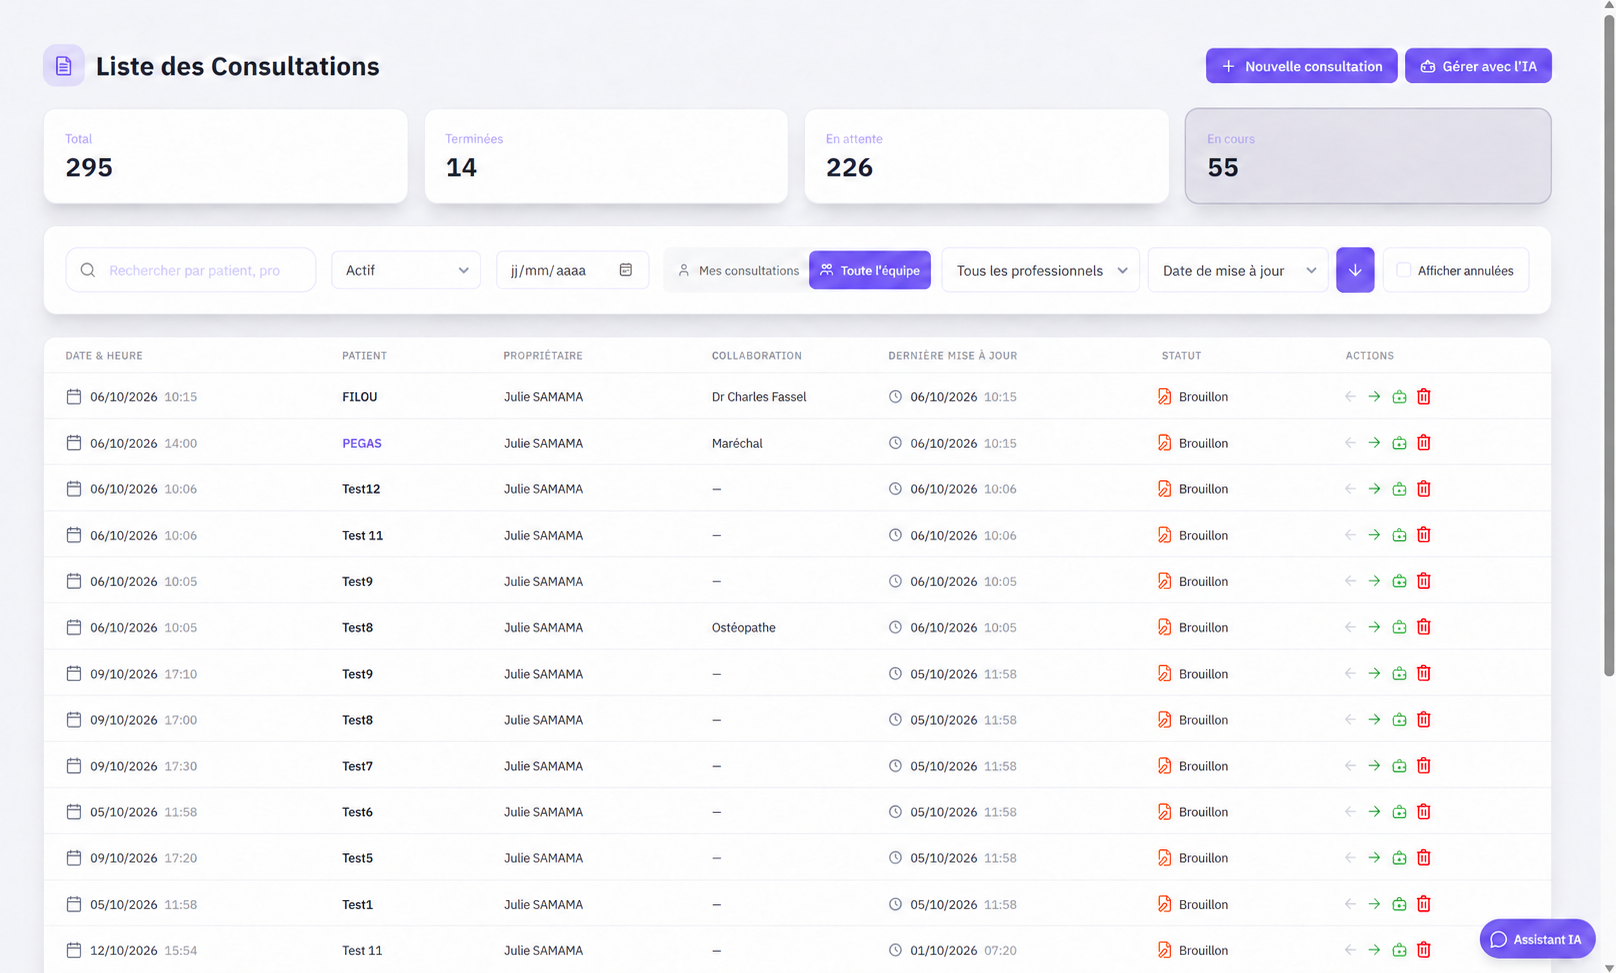Click Dr Charles Fassel collaboration cell

tap(759, 397)
